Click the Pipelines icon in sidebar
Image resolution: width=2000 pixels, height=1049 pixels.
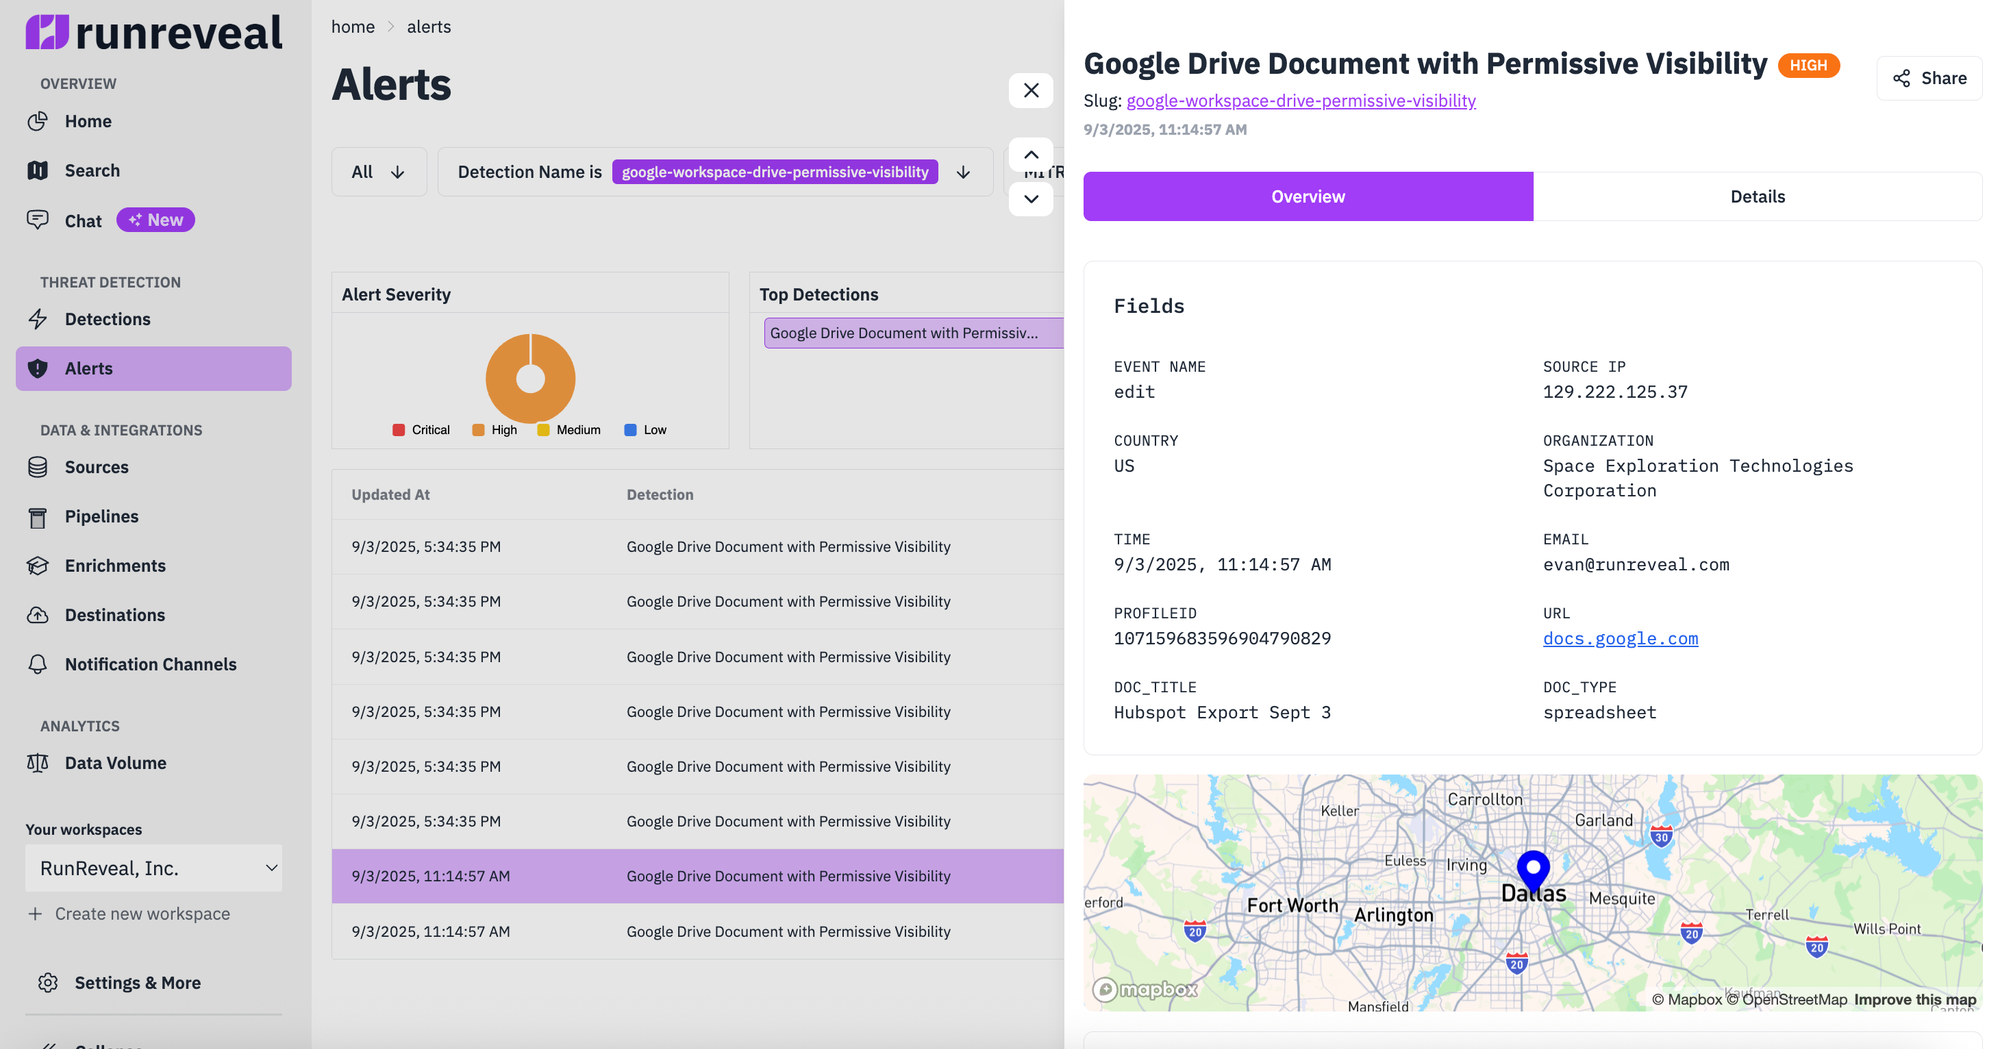pyautogui.click(x=38, y=516)
